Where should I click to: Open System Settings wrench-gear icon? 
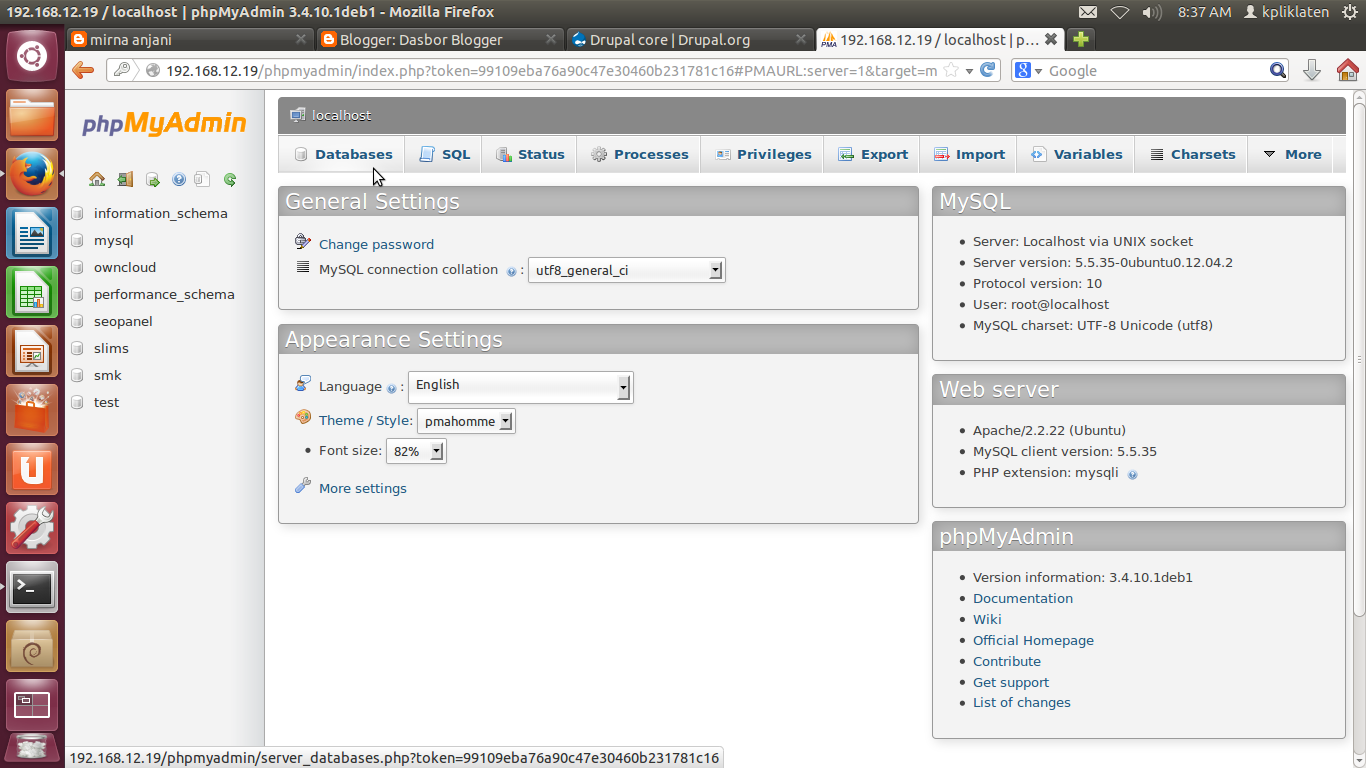click(32, 528)
